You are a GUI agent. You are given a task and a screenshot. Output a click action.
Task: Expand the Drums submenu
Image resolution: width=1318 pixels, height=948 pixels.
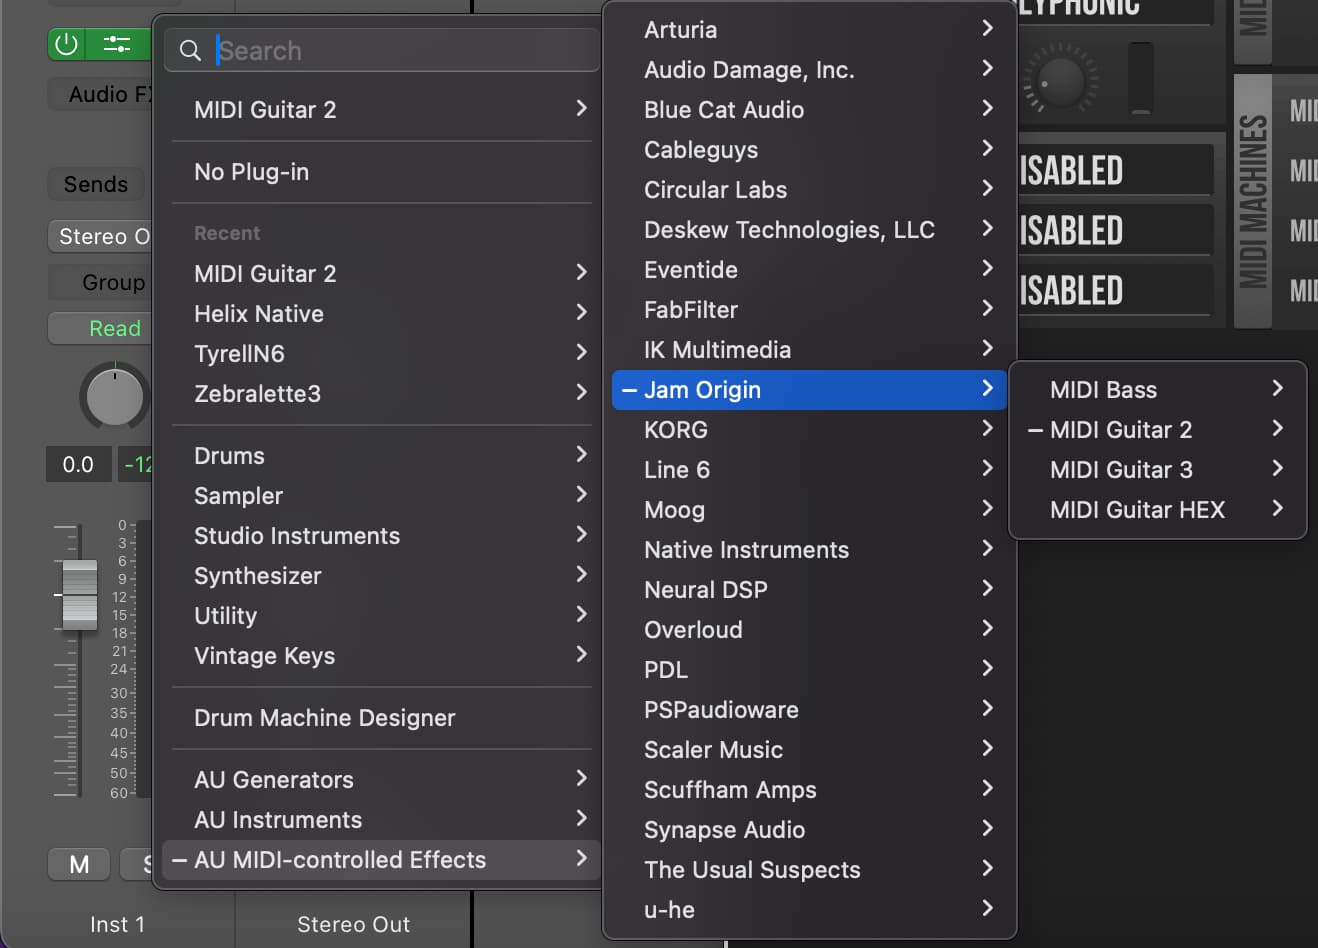(382, 455)
